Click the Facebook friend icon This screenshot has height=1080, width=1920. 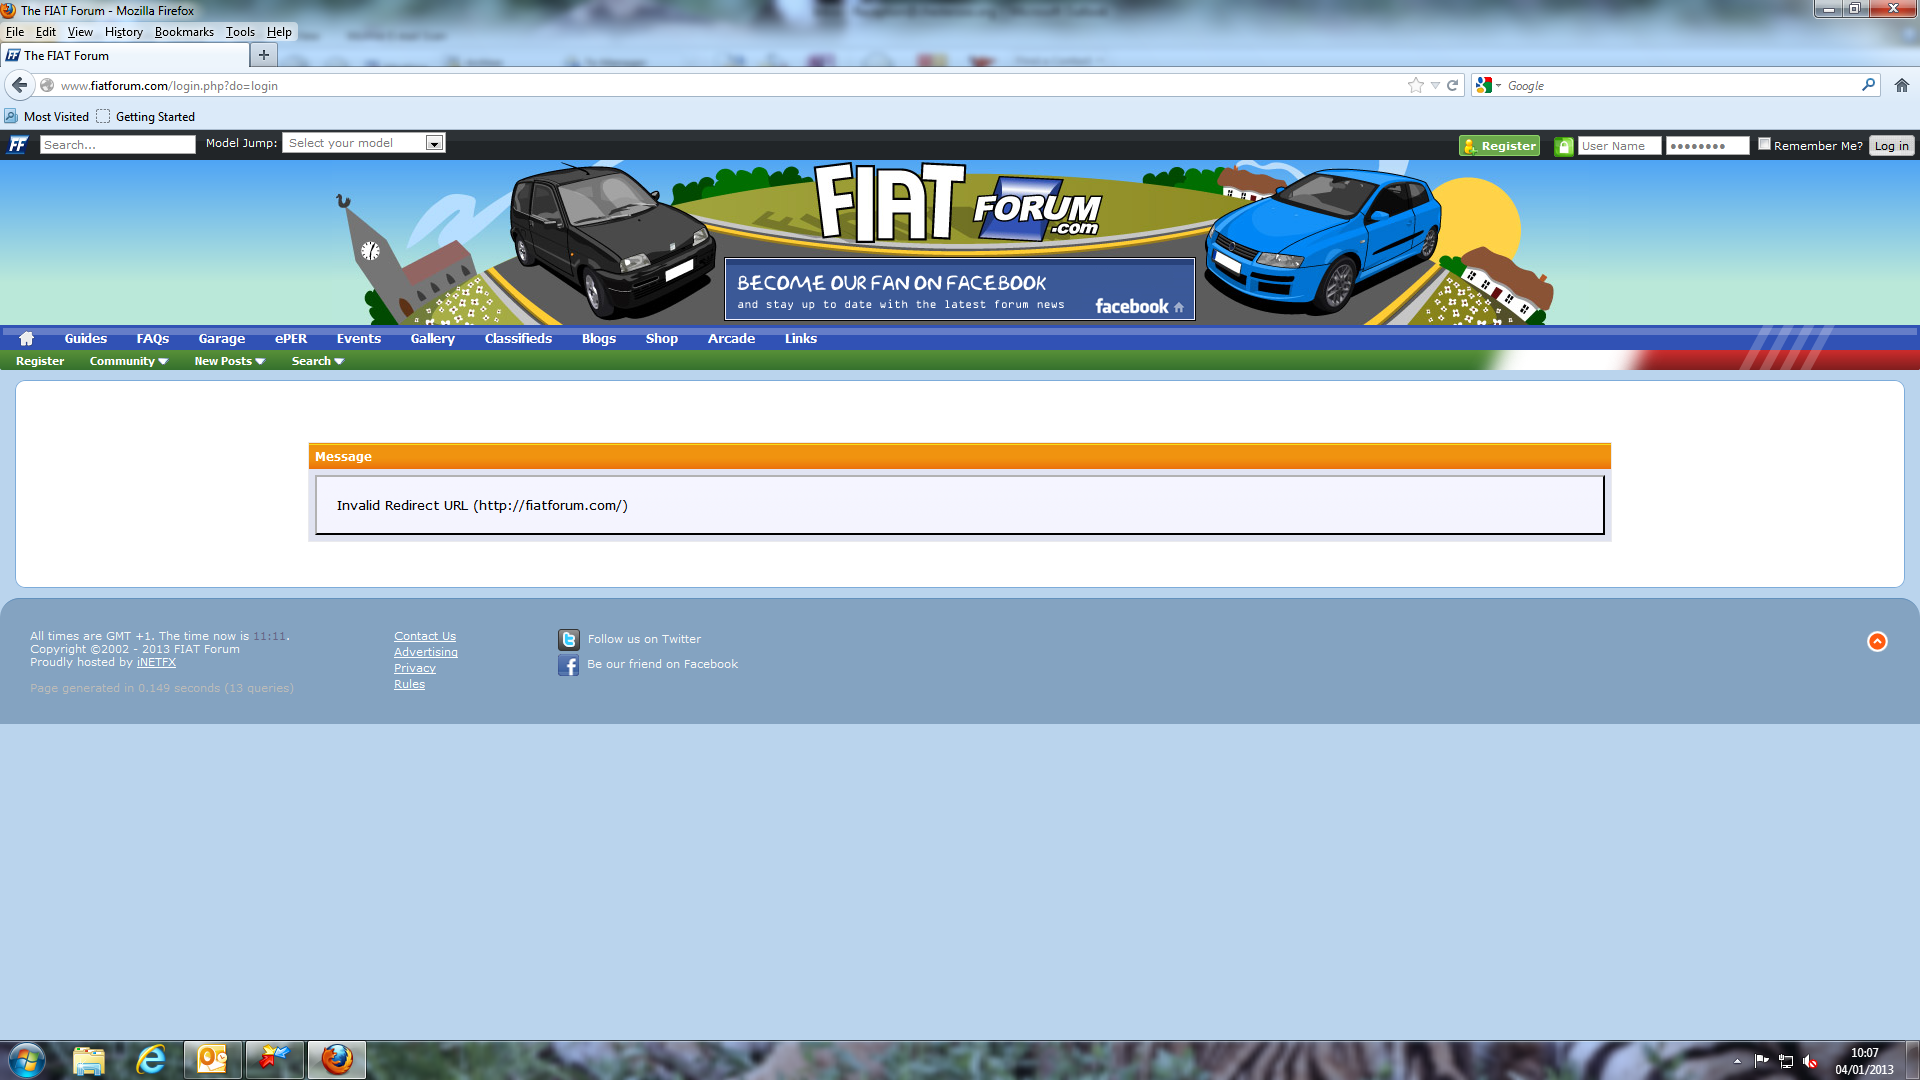click(x=568, y=663)
